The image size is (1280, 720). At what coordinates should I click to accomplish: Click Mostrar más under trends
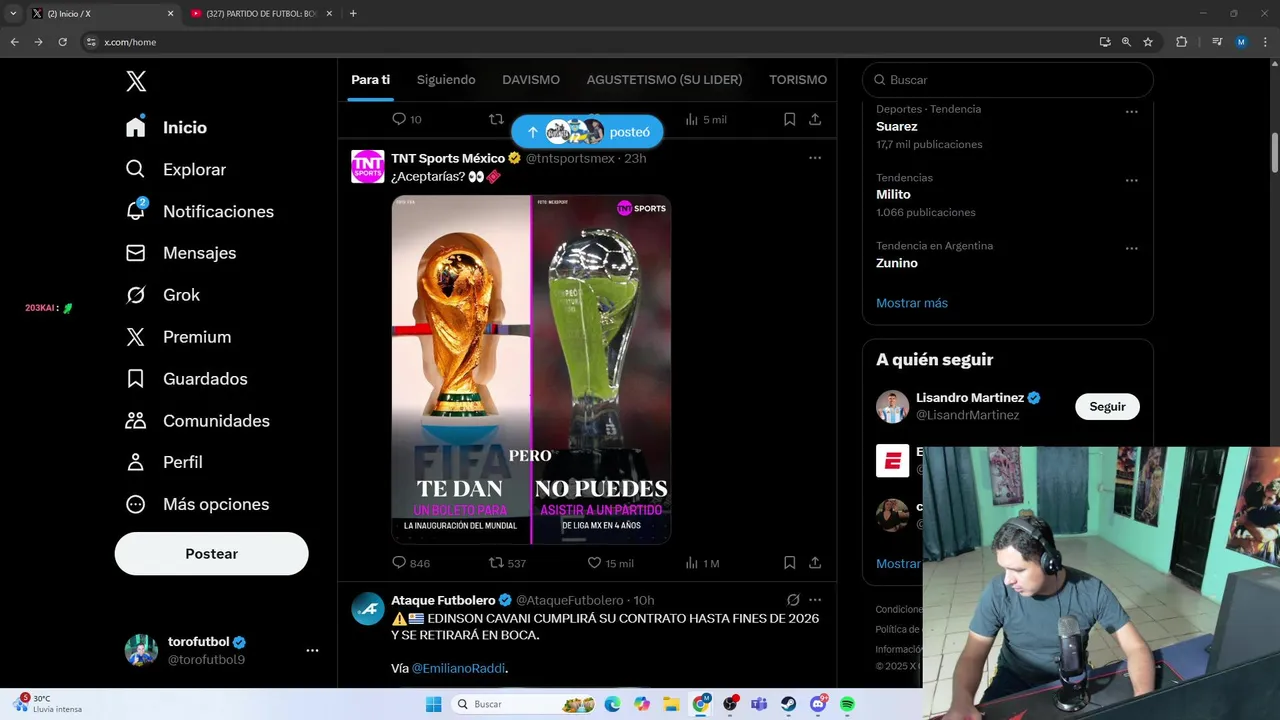[x=912, y=303]
